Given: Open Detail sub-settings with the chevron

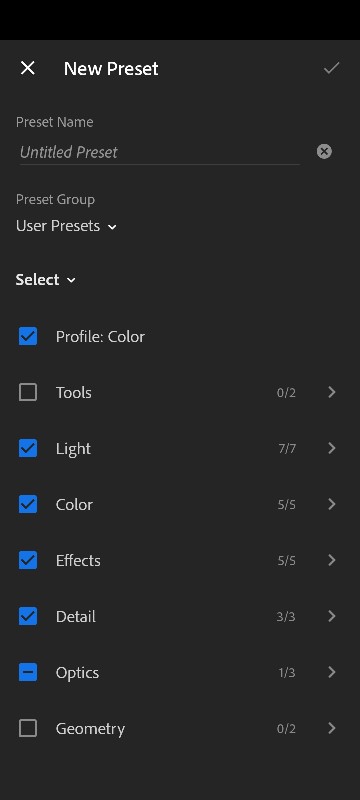Looking at the screenshot, I should click(332, 616).
